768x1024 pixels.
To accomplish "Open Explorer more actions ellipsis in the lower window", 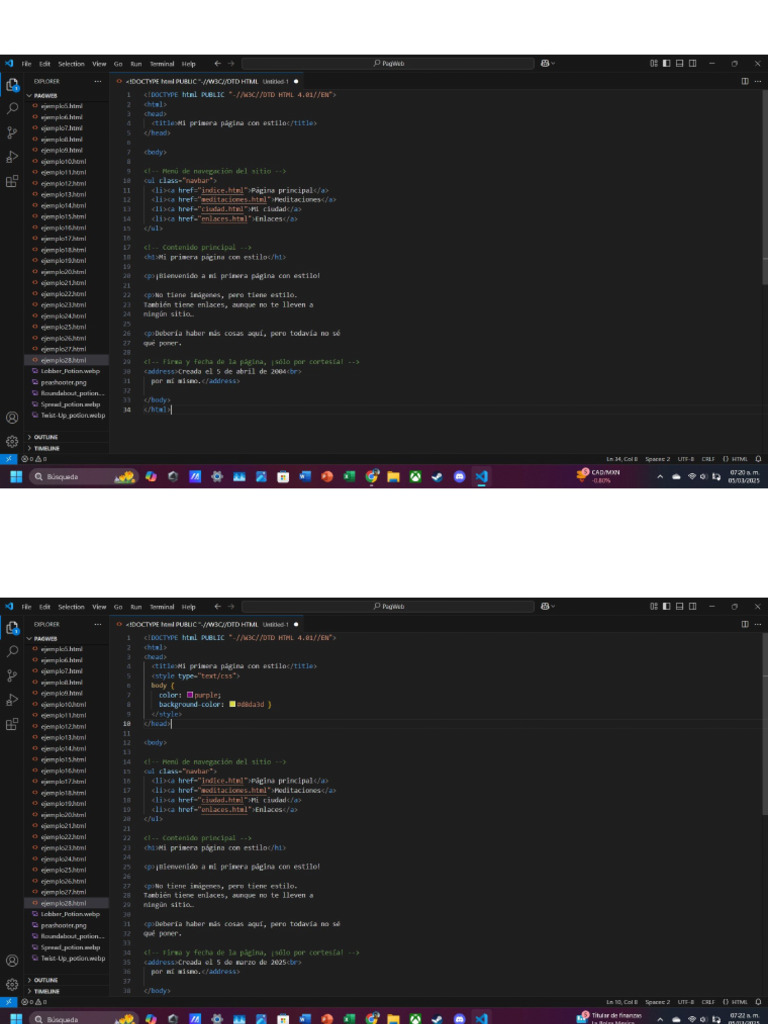I will 98,624.
